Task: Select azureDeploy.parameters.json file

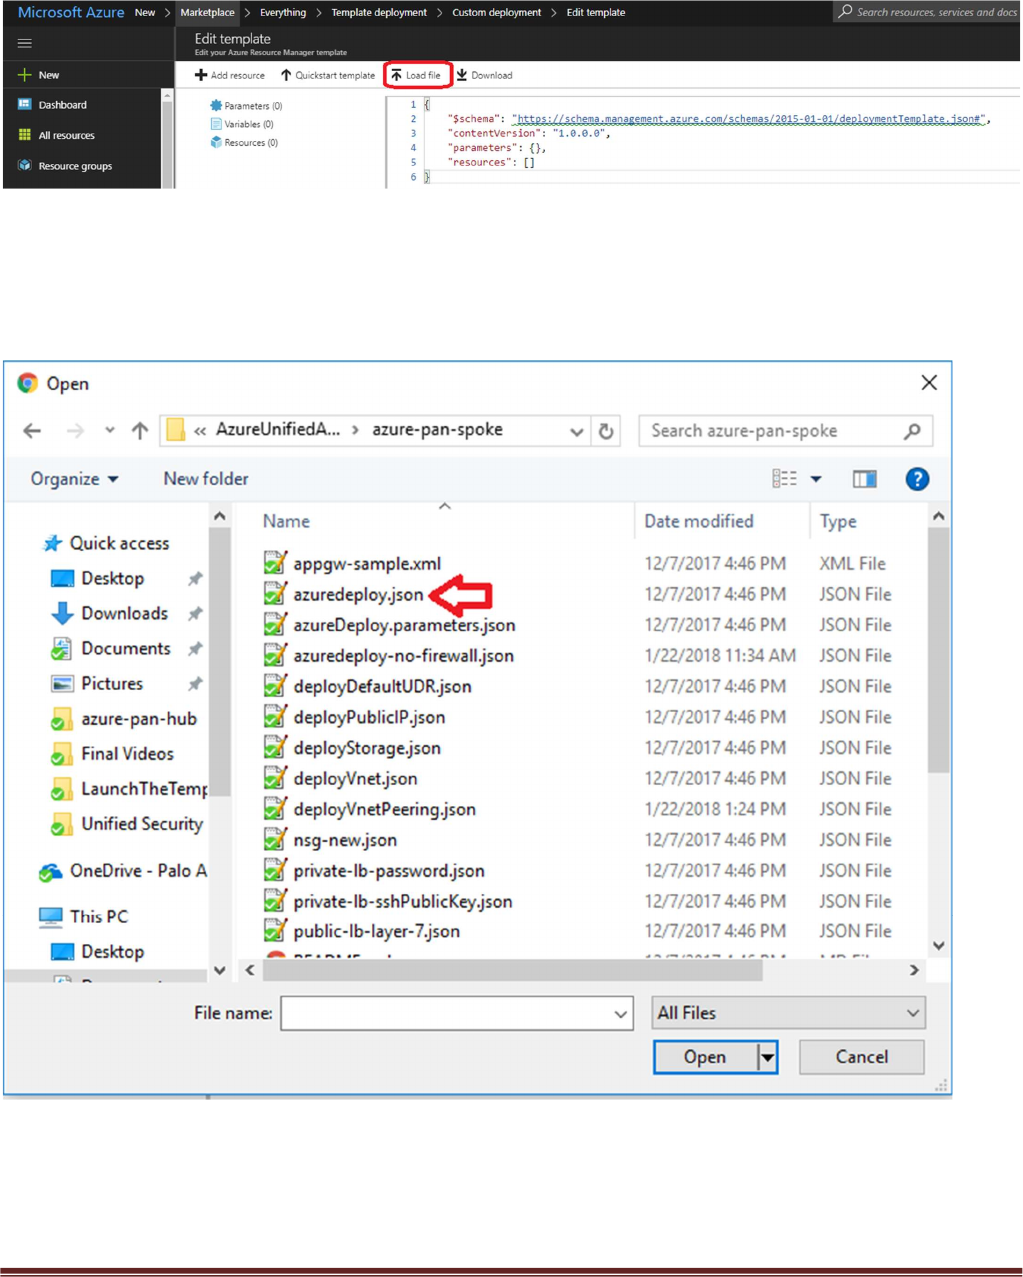Action: 404,625
